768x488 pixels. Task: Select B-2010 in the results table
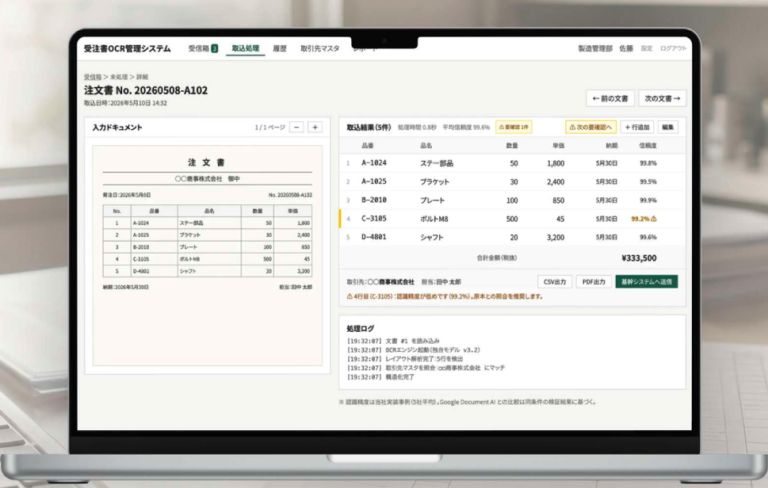[x=374, y=200]
